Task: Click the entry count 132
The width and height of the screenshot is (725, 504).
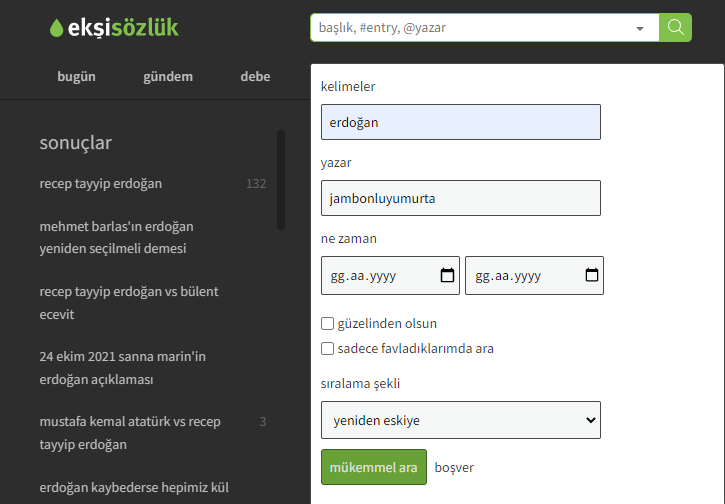Action: tap(256, 184)
